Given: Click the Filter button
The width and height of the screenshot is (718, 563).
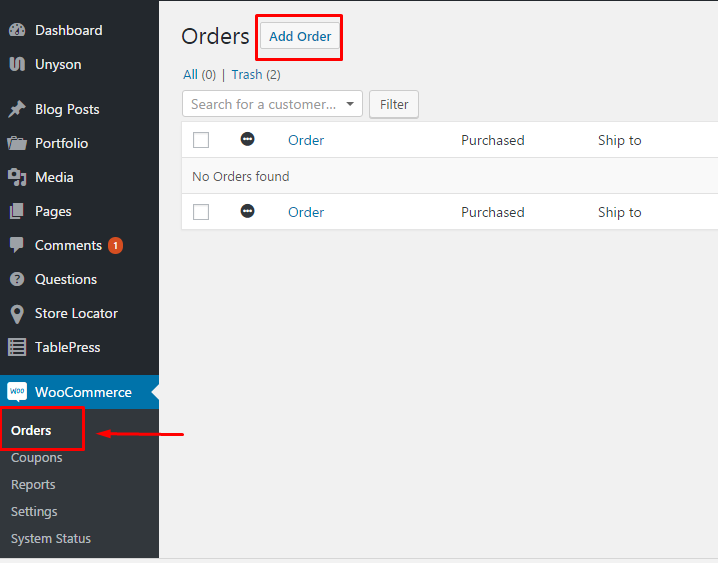Looking at the screenshot, I should [x=394, y=104].
